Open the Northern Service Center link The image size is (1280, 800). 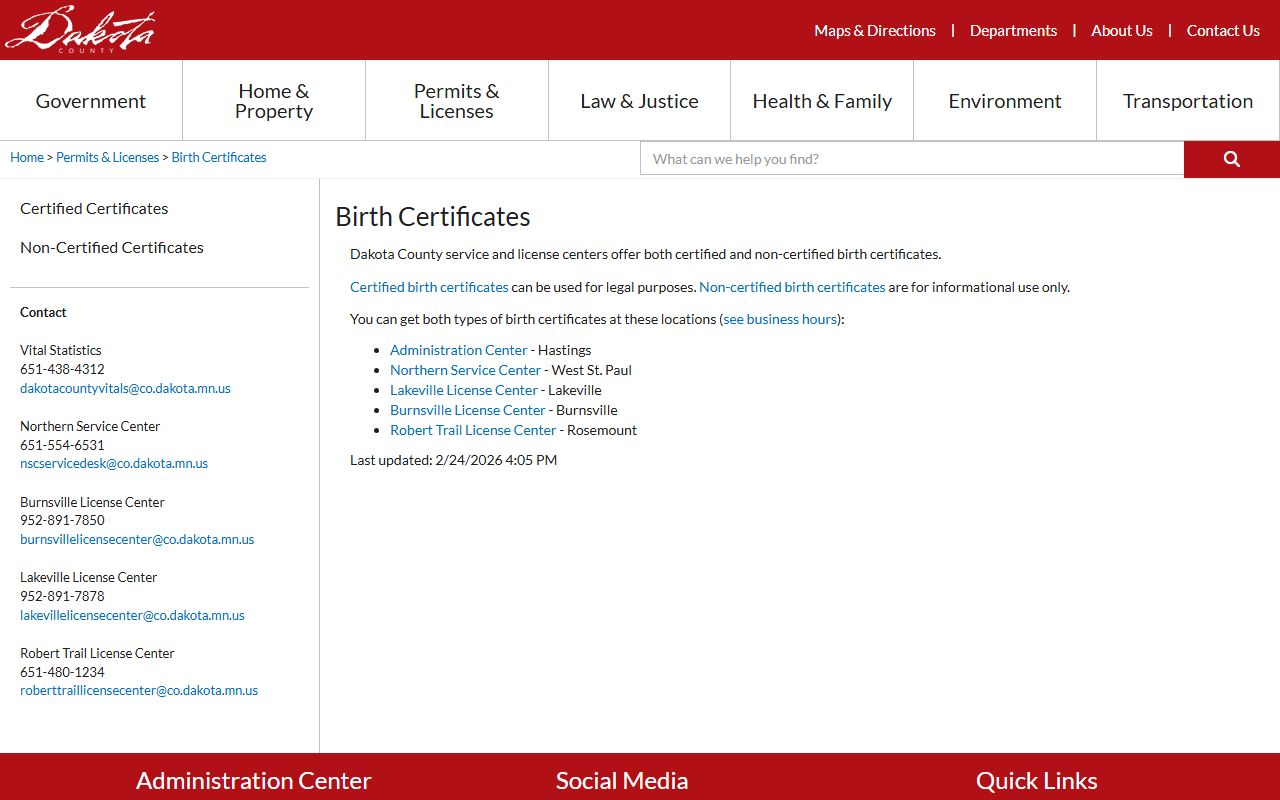pyautogui.click(x=465, y=370)
